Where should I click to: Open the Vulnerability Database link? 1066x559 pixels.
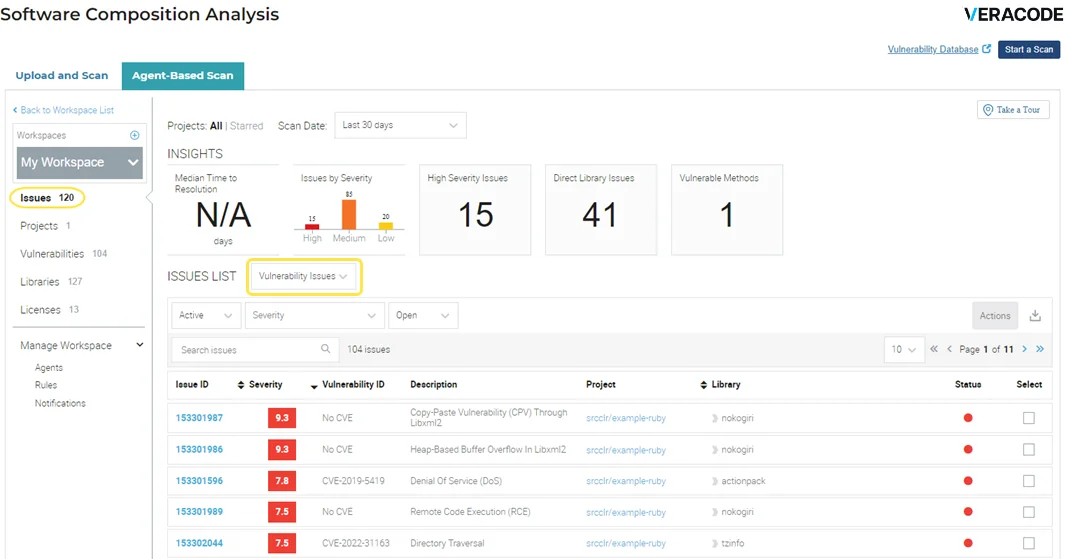[933, 50]
